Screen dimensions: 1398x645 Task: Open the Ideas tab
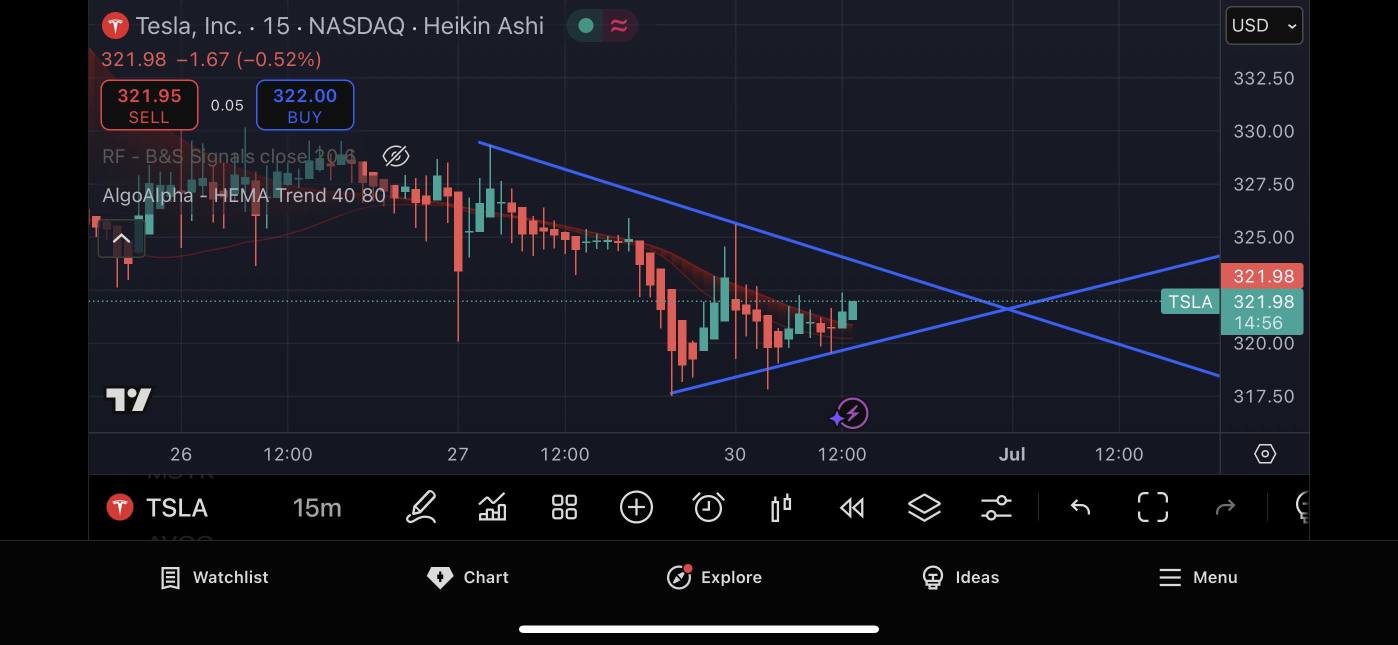(959, 577)
